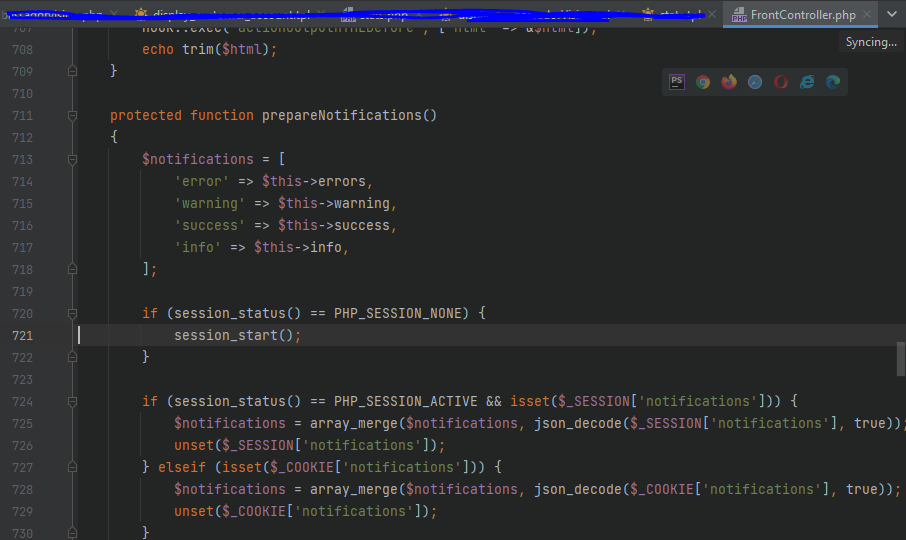Image resolution: width=906 pixels, height=540 pixels.
Task: Click $this->errors on line 714
Action: [314, 181]
